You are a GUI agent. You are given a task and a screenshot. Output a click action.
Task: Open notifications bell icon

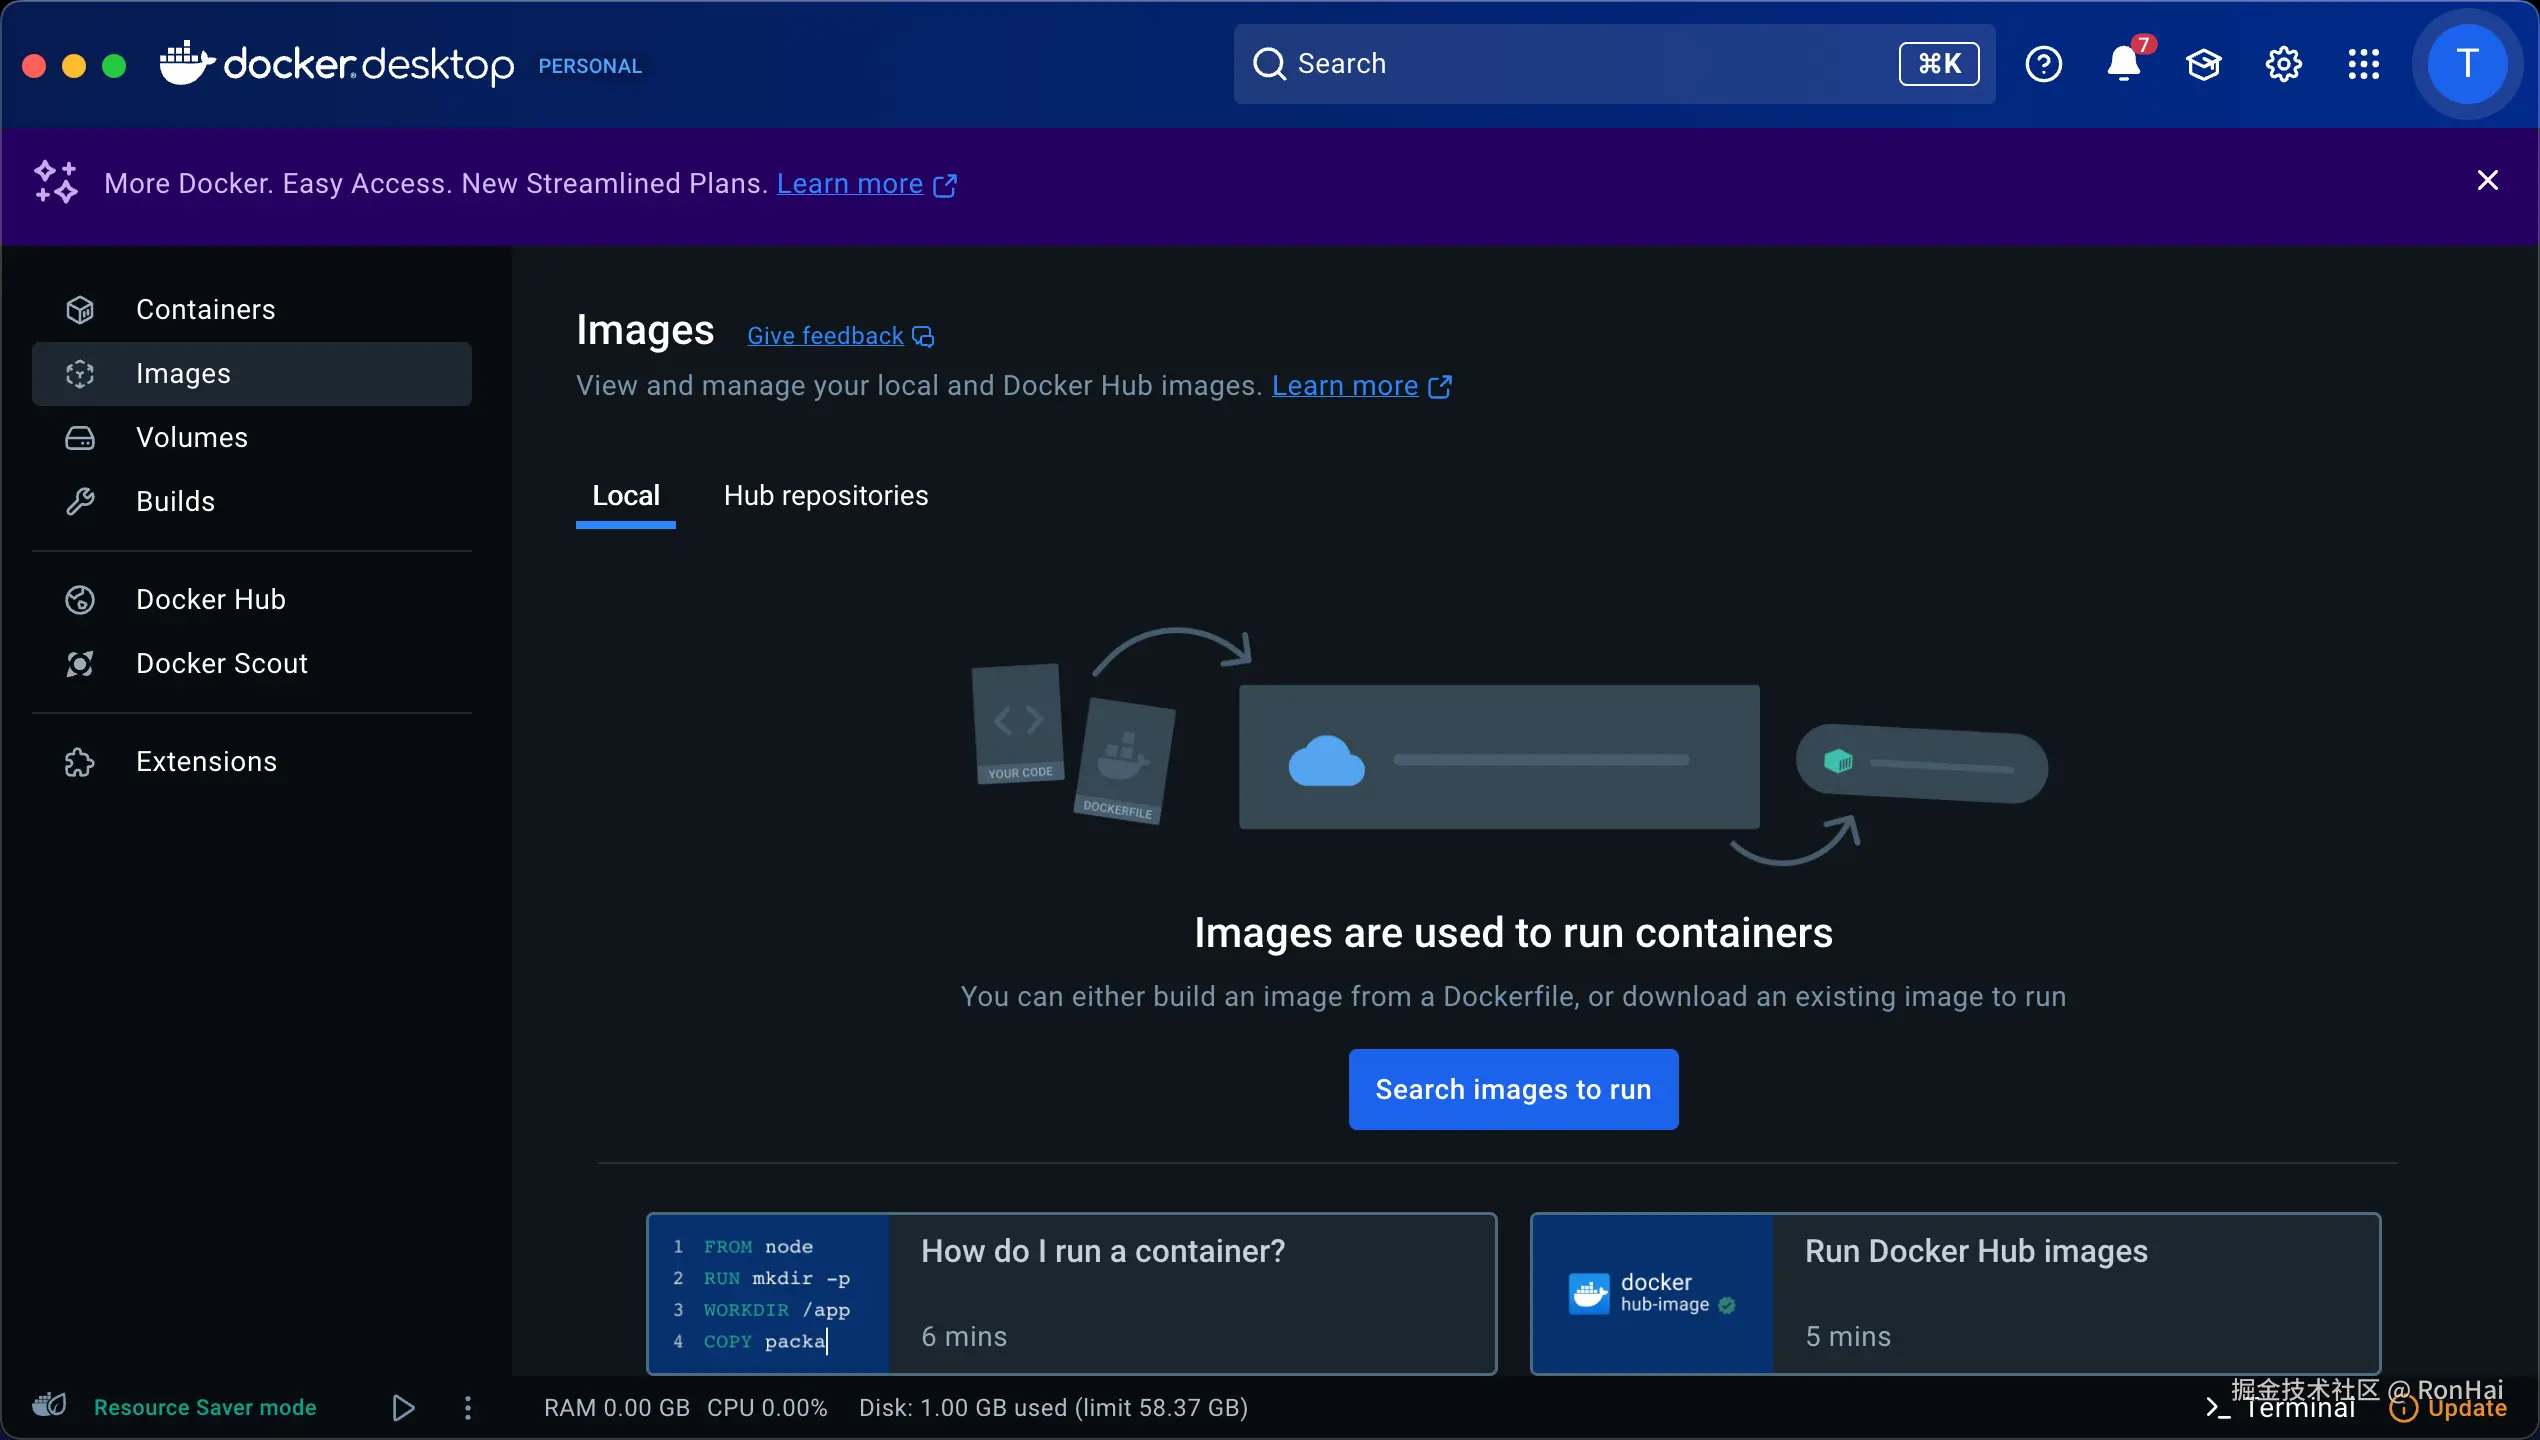pos(2123,64)
